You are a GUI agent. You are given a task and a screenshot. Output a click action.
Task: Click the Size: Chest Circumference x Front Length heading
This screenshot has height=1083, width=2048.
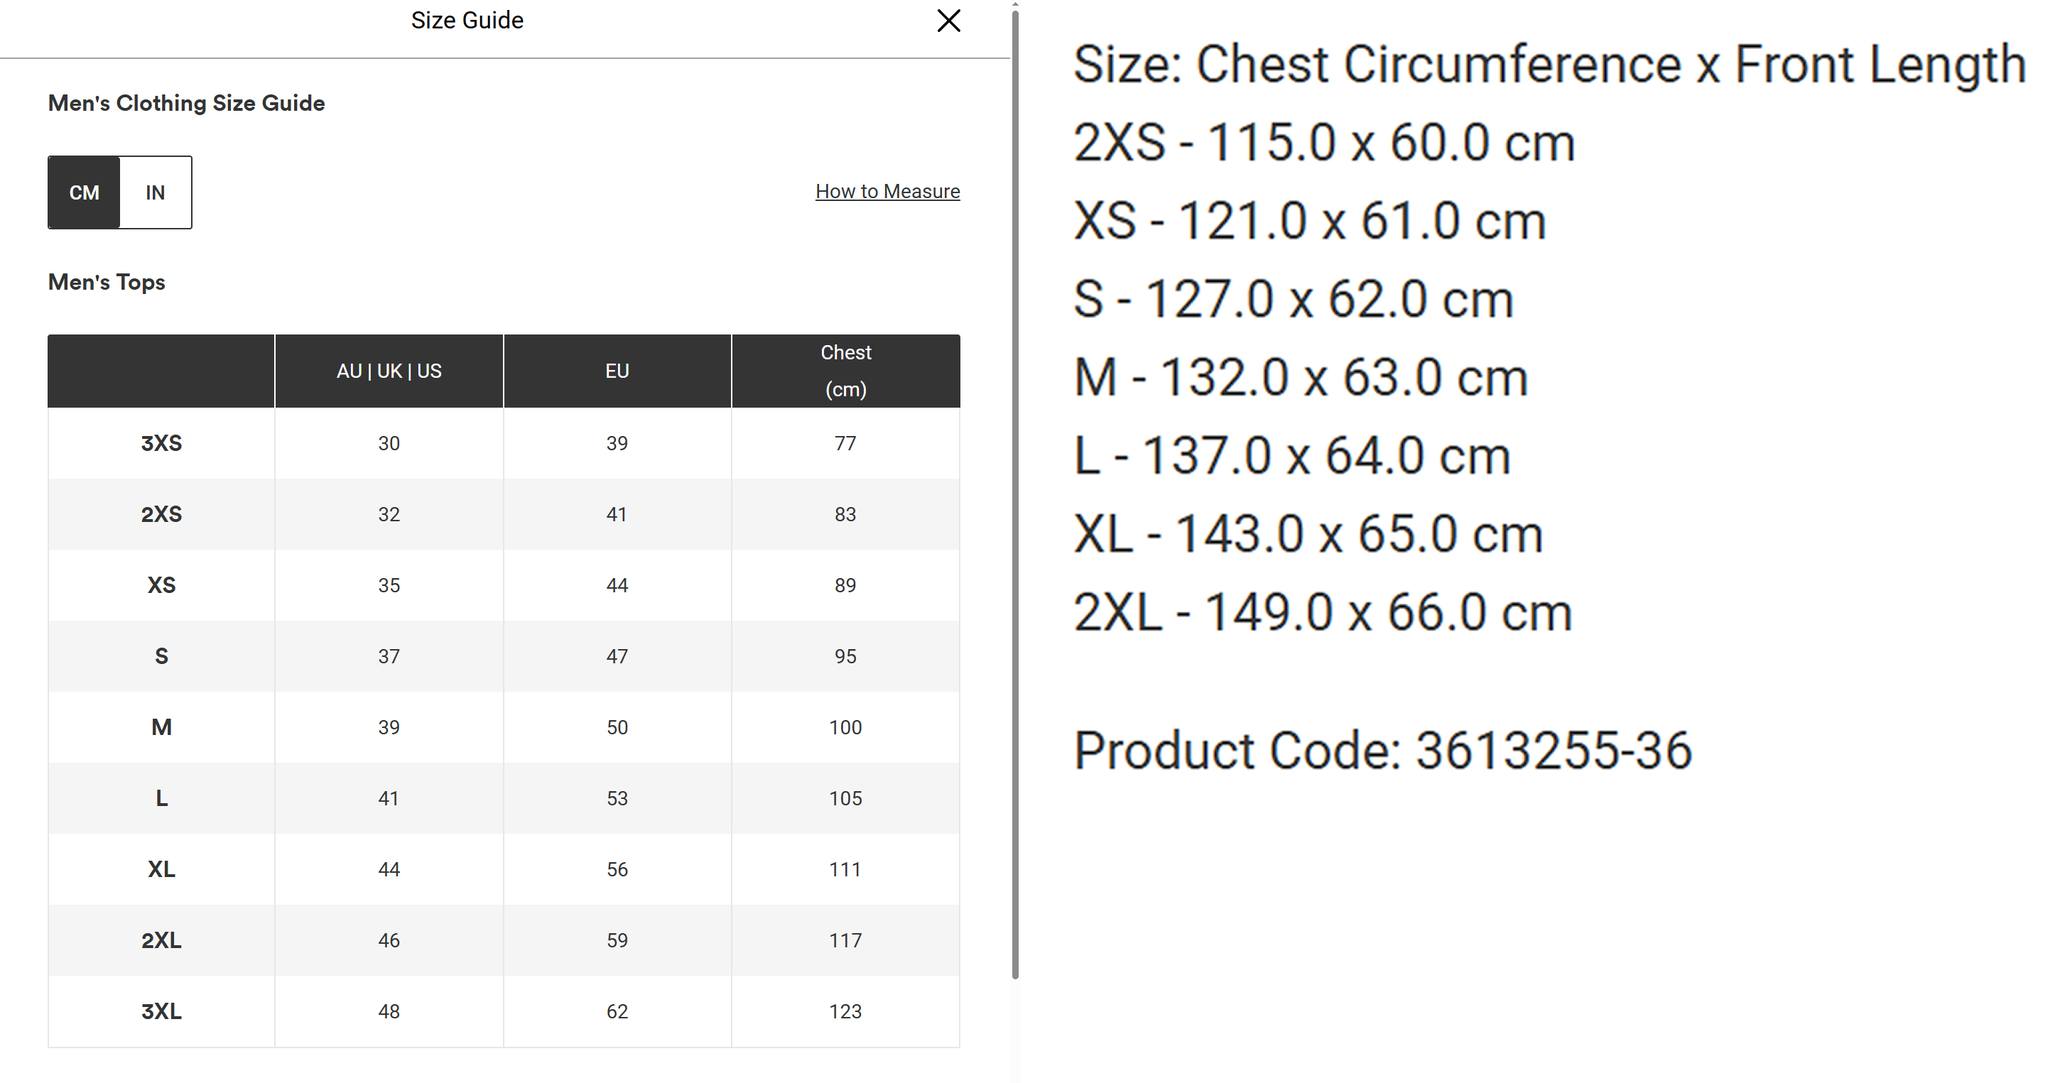click(1549, 65)
